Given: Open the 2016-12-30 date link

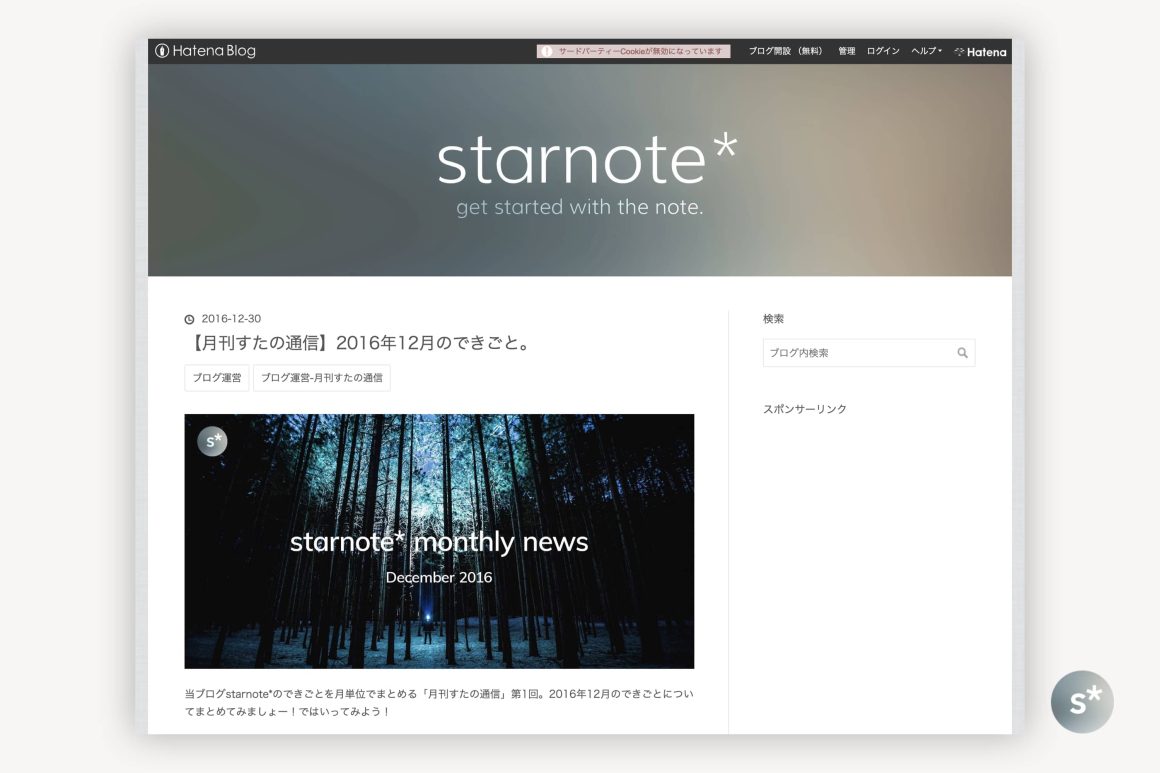Looking at the screenshot, I should 231,319.
